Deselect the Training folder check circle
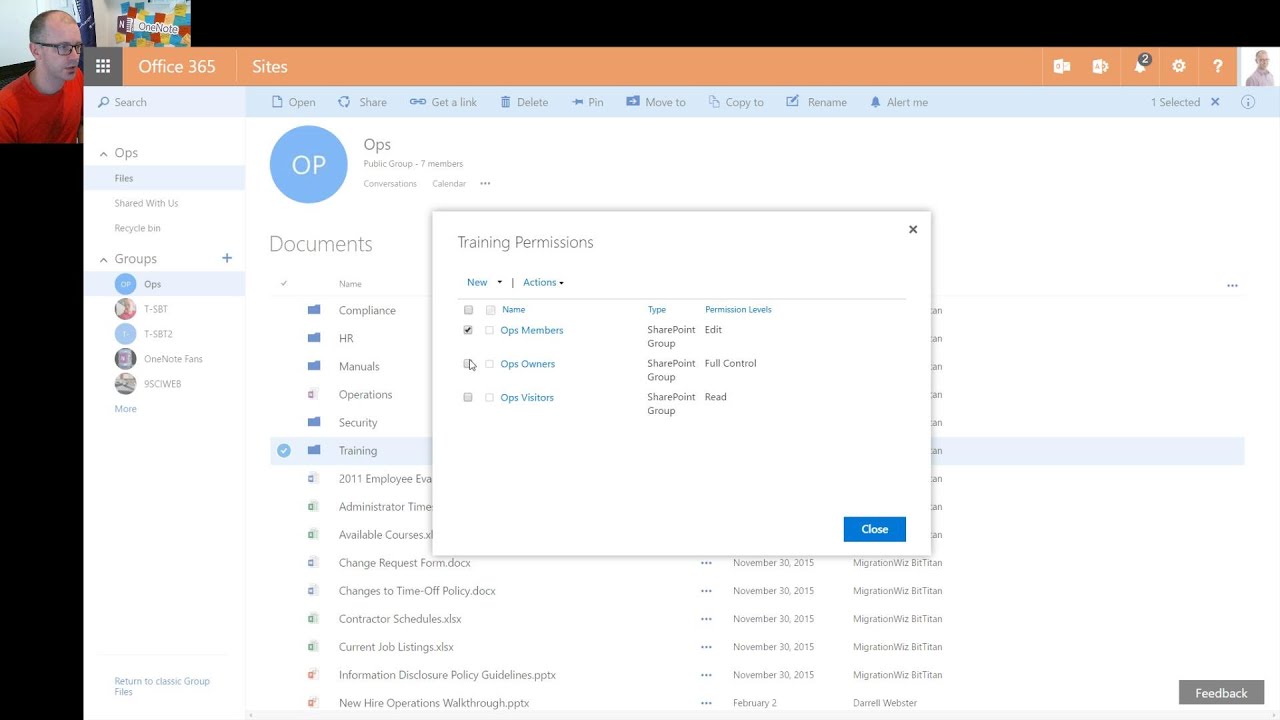The width and height of the screenshot is (1280, 720). 284,450
